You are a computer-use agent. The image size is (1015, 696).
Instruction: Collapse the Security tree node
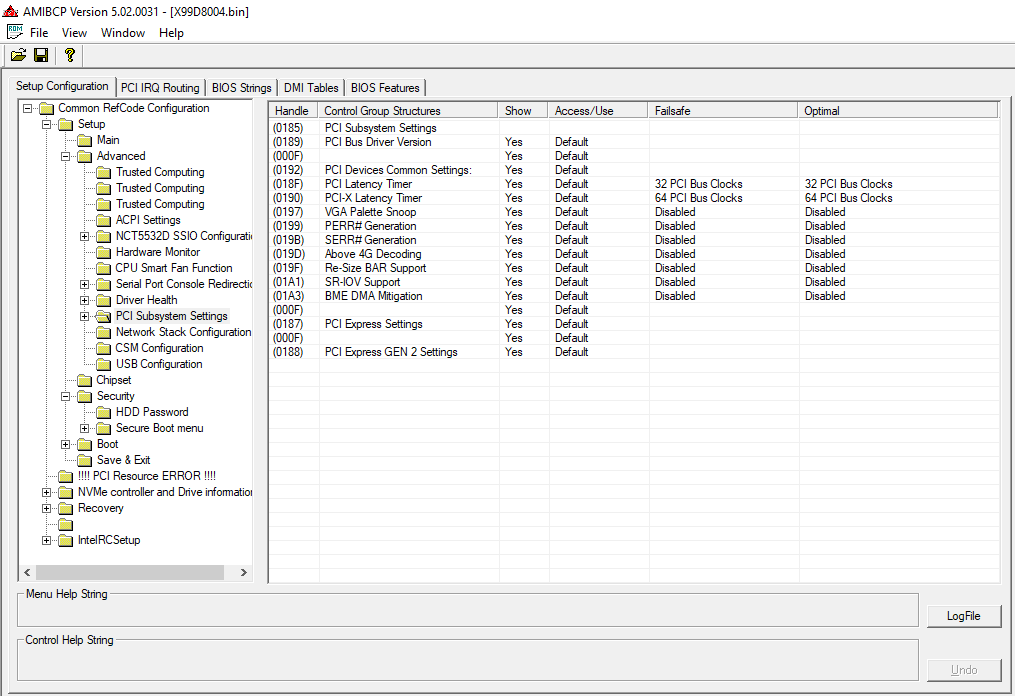click(65, 396)
